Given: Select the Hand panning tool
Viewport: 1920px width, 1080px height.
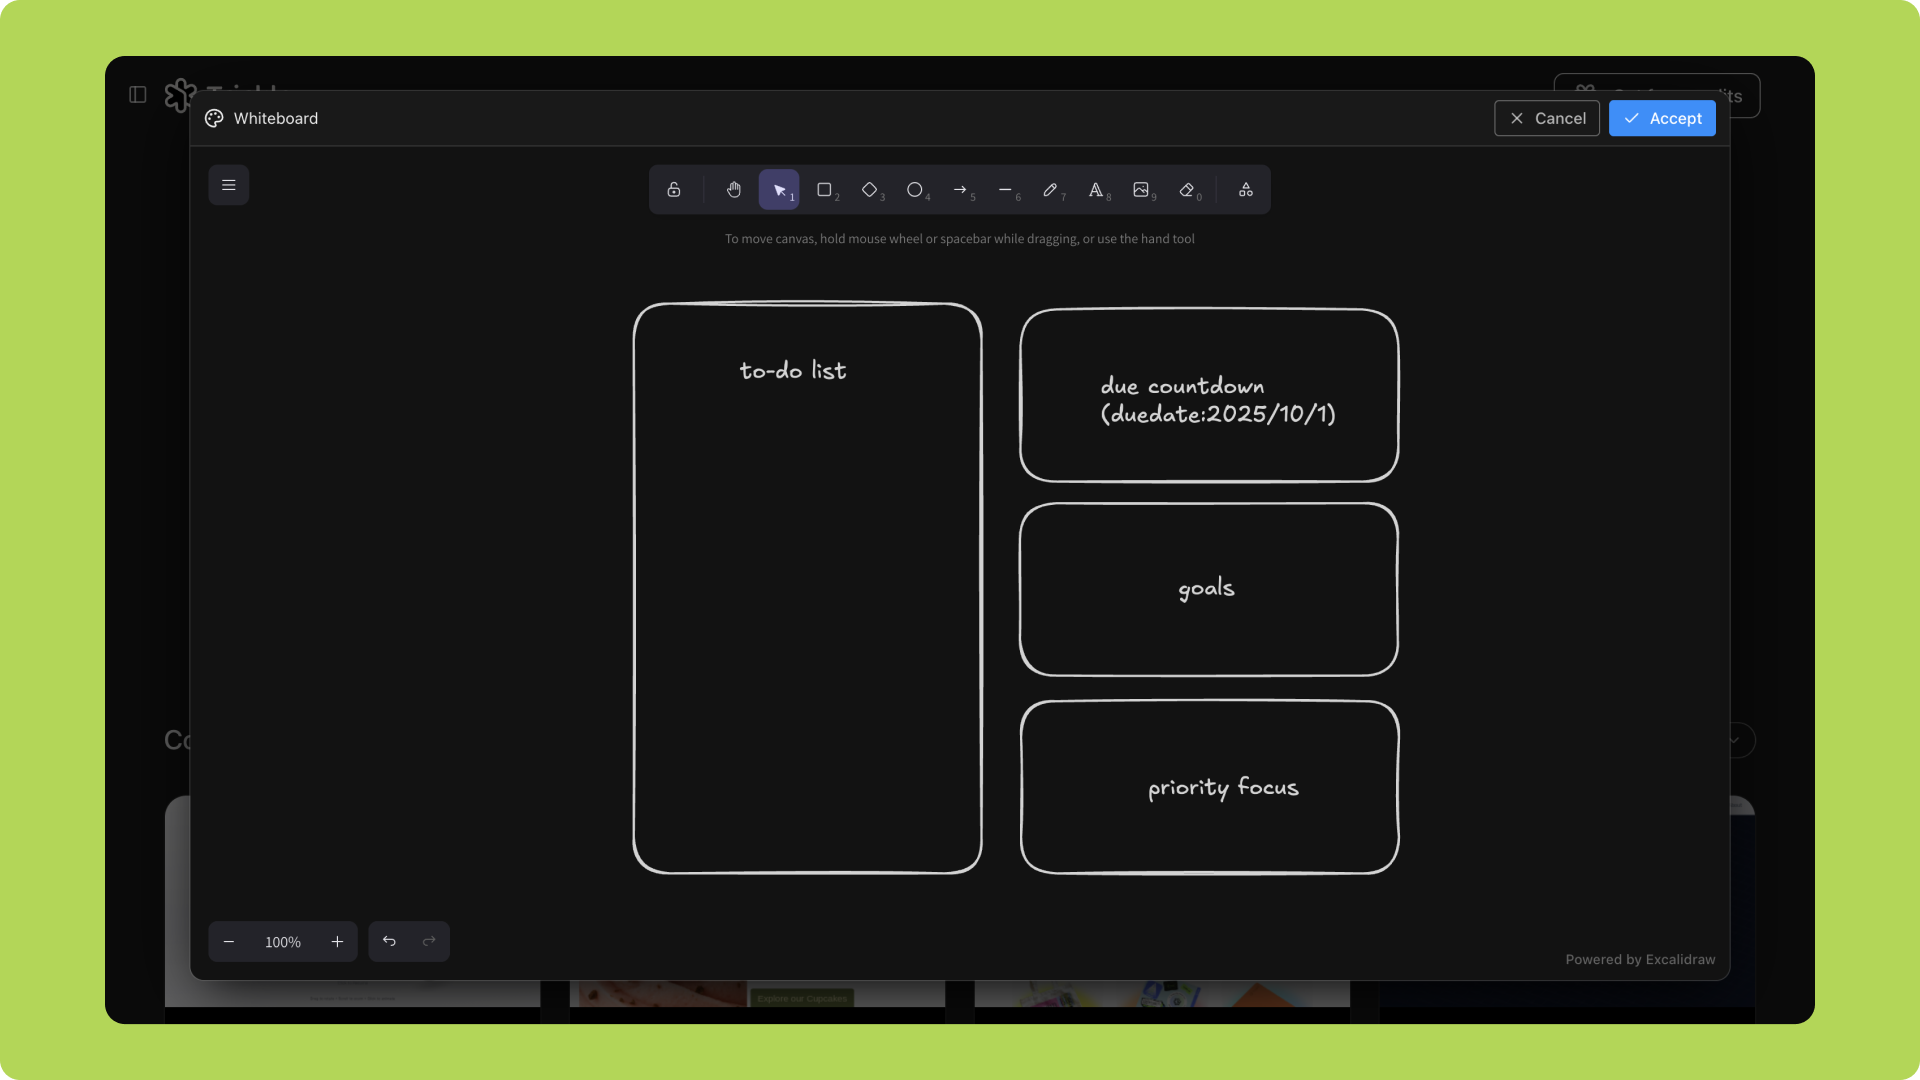Looking at the screenshot, I should (x=734, y=190).
